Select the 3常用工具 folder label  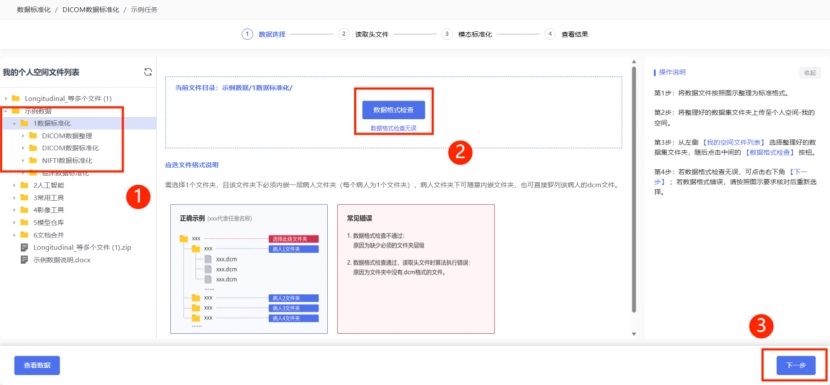tap(49, 198)
